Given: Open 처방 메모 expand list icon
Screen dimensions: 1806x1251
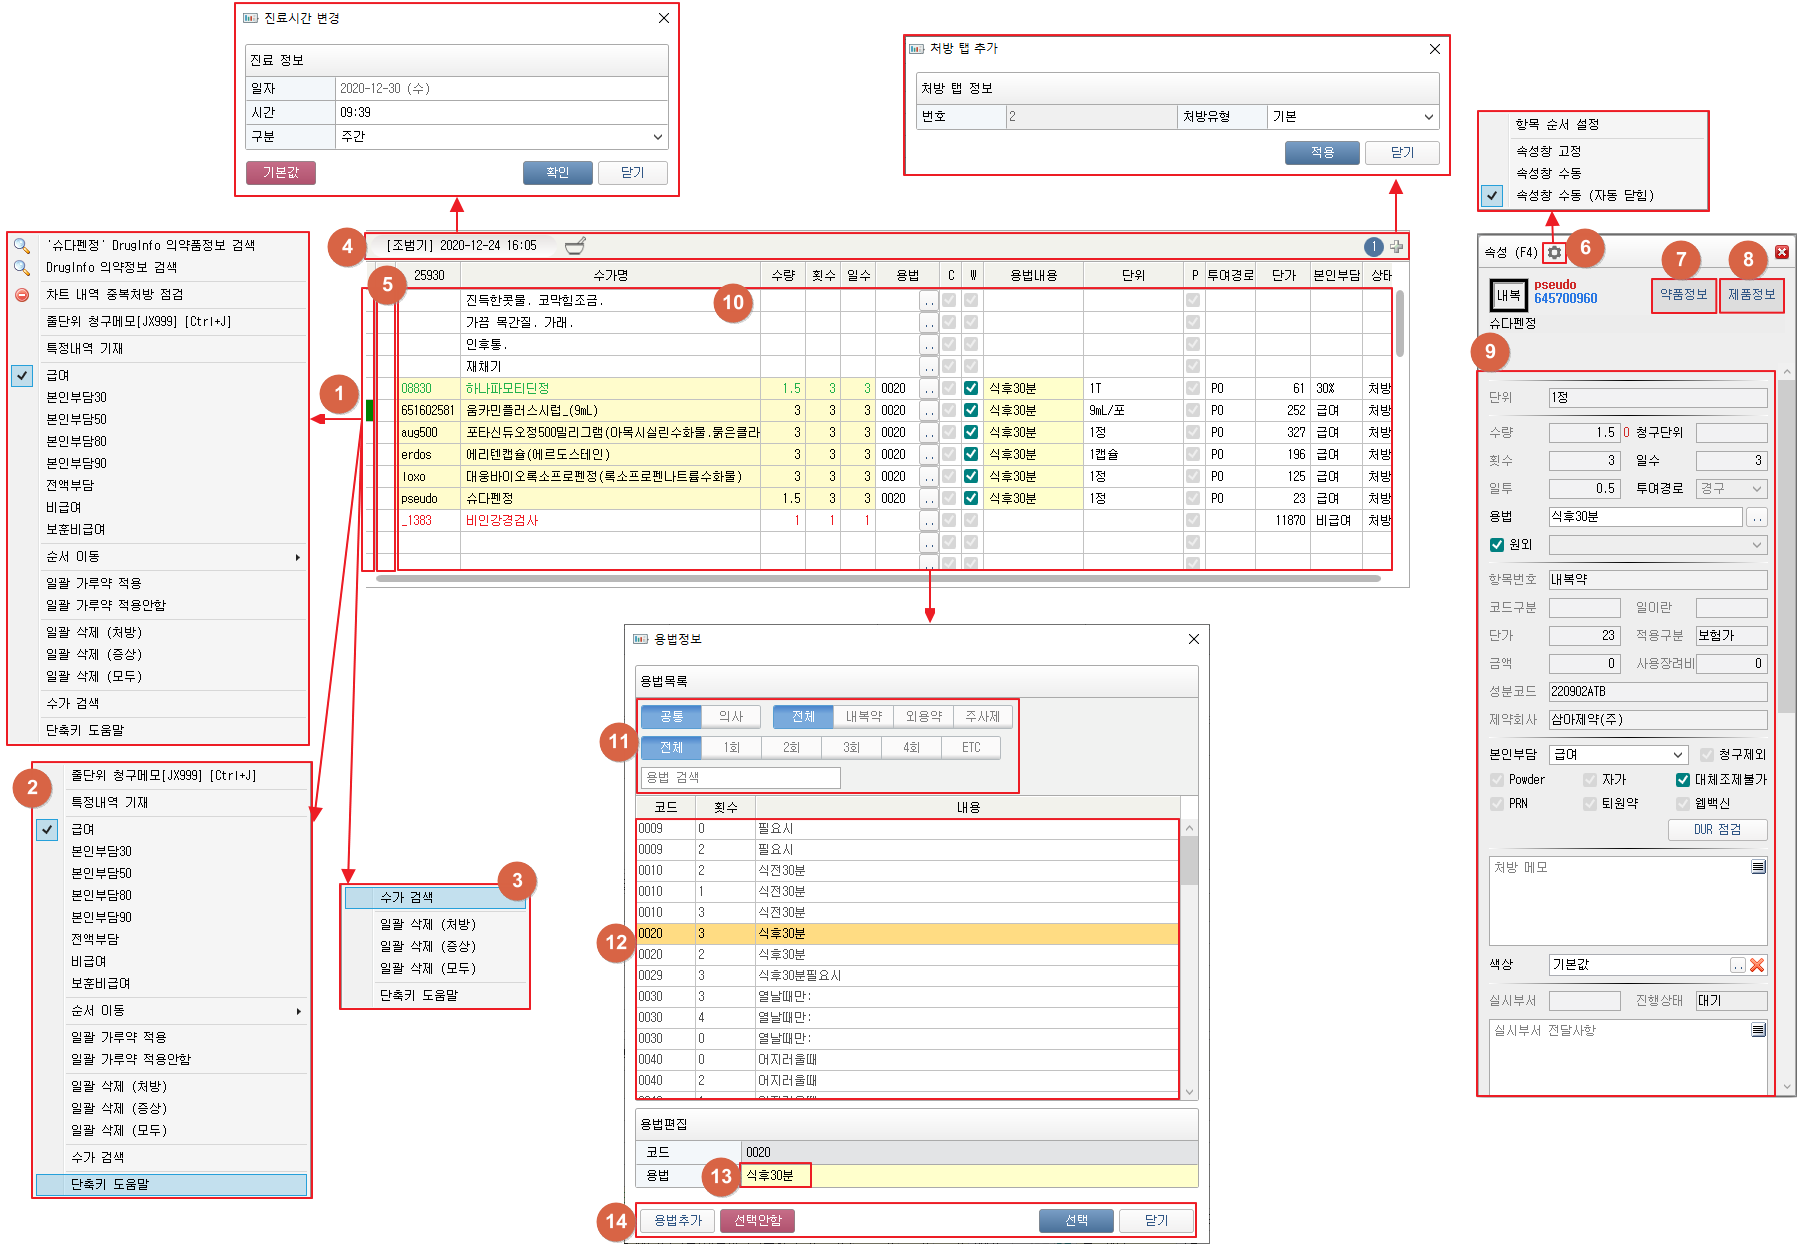Looking at the screenshot, I should tap(1758, 867).
